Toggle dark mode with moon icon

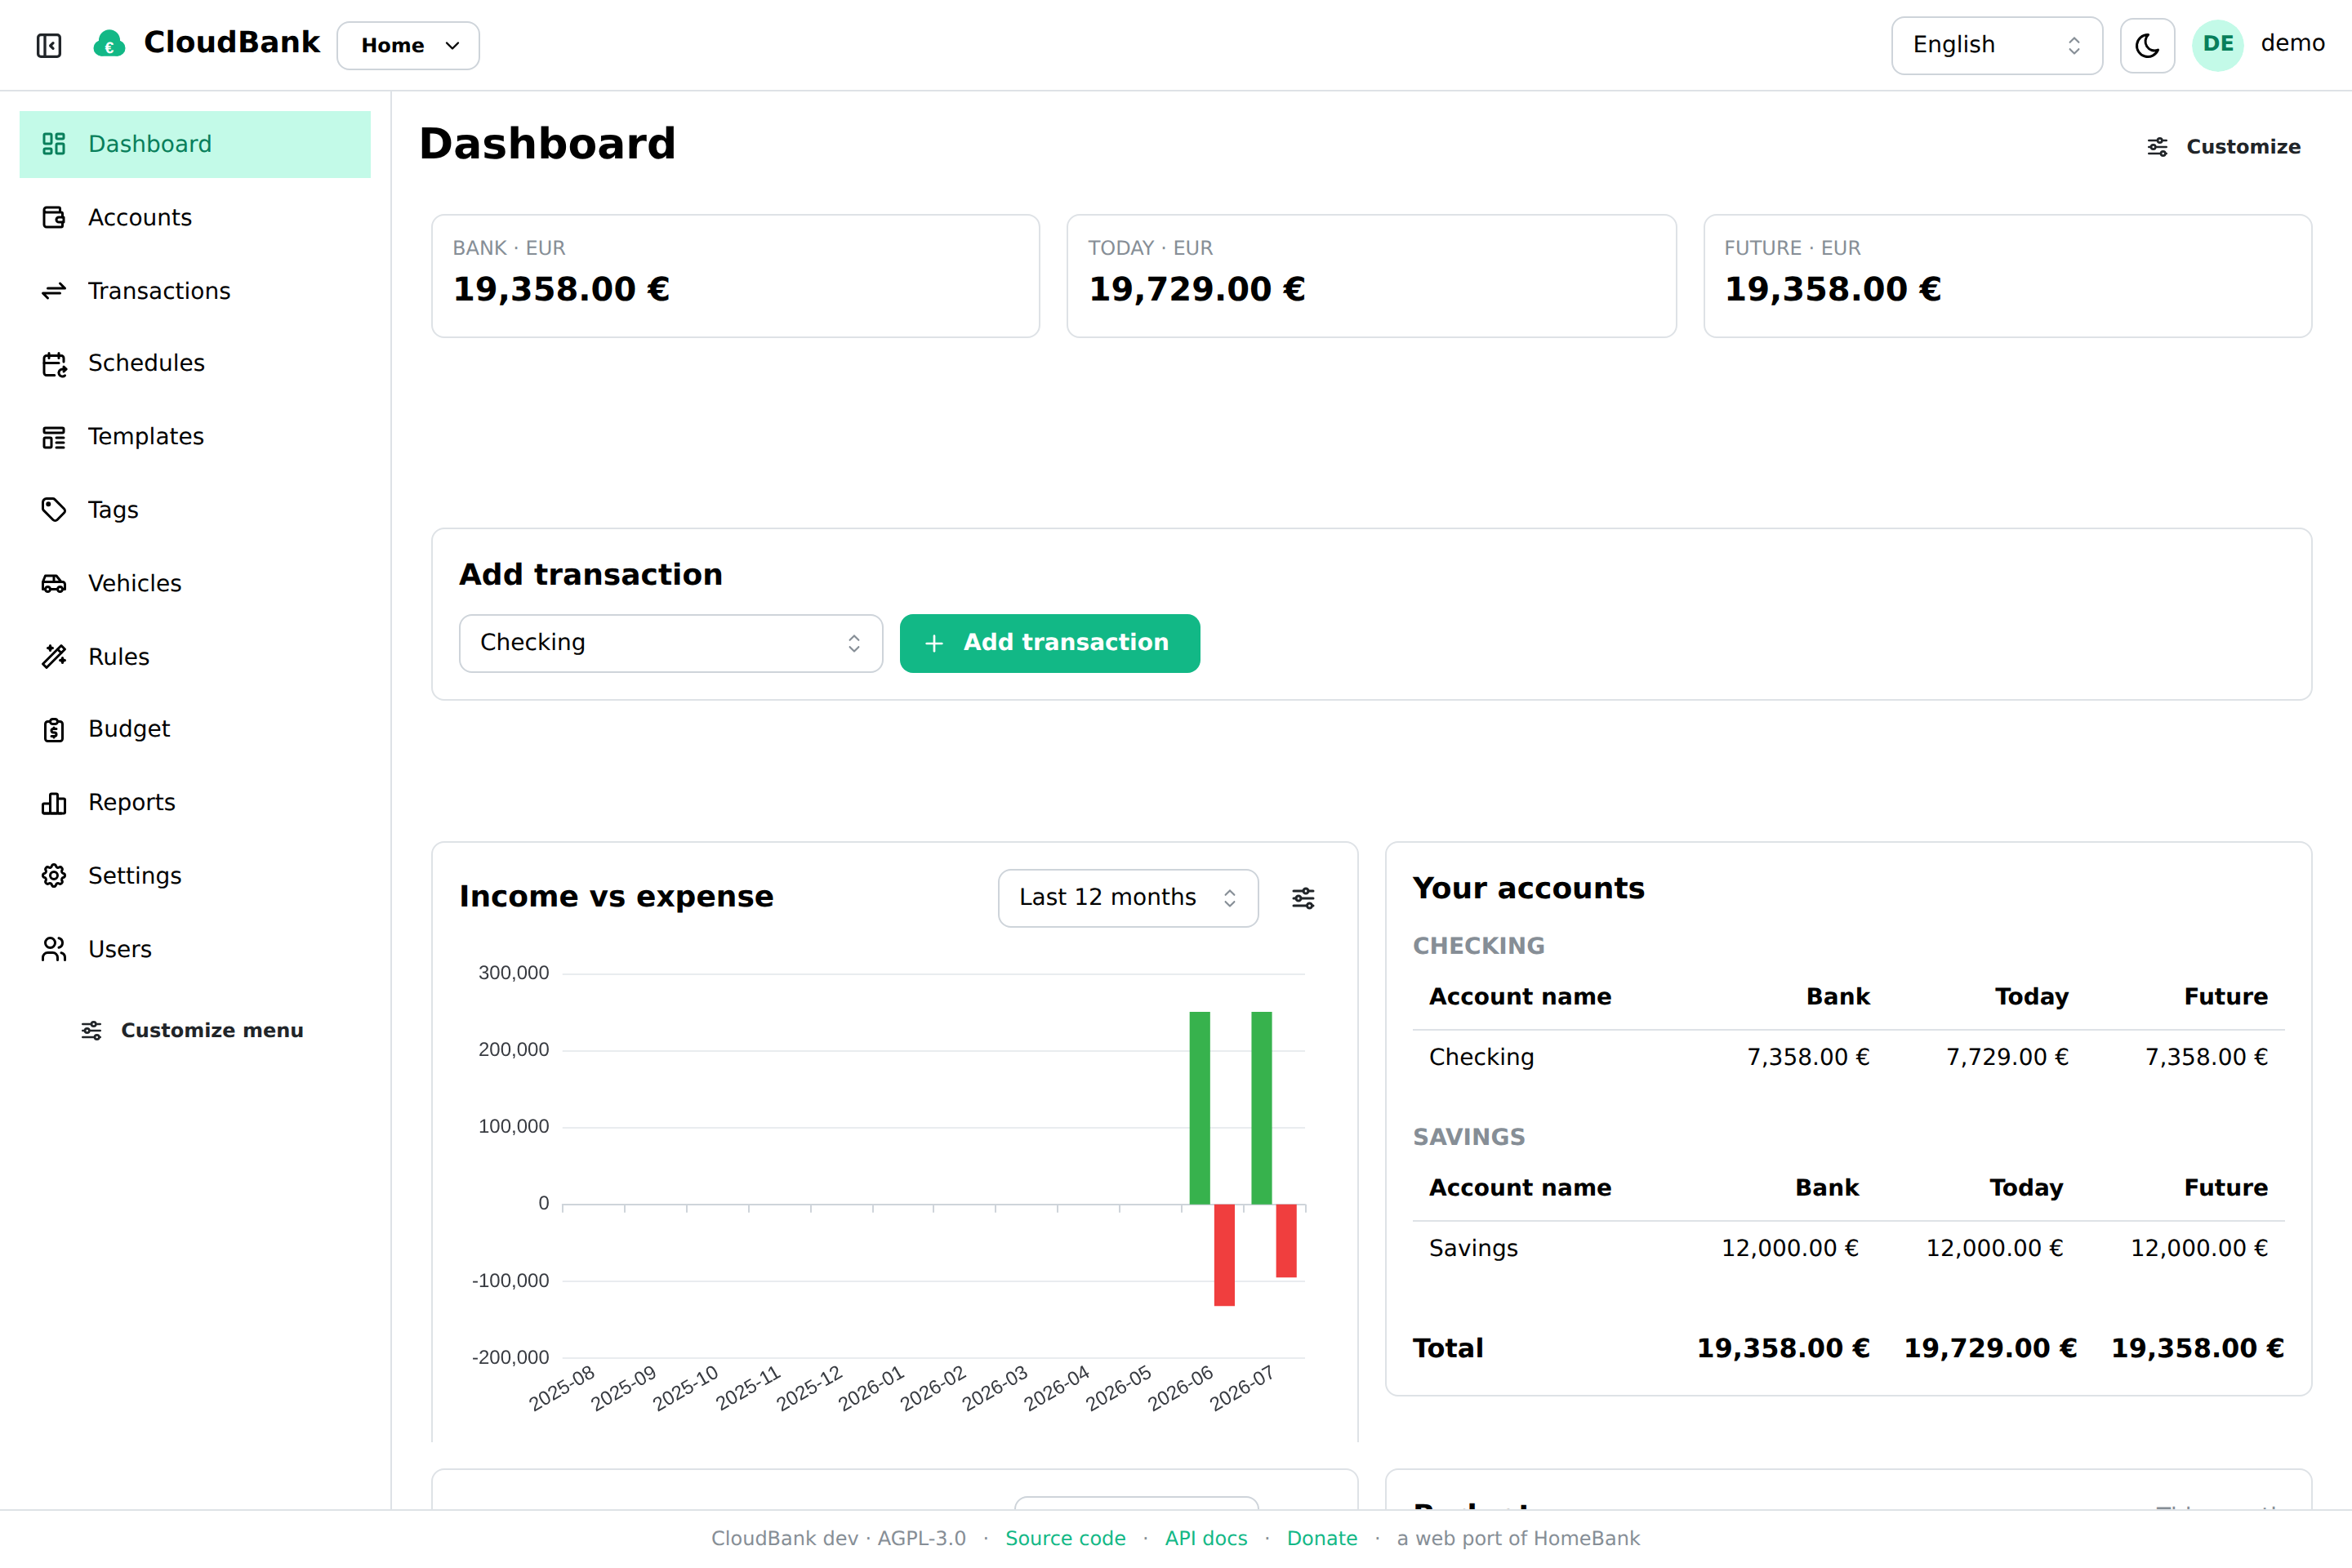click(x=2147, y=45)
